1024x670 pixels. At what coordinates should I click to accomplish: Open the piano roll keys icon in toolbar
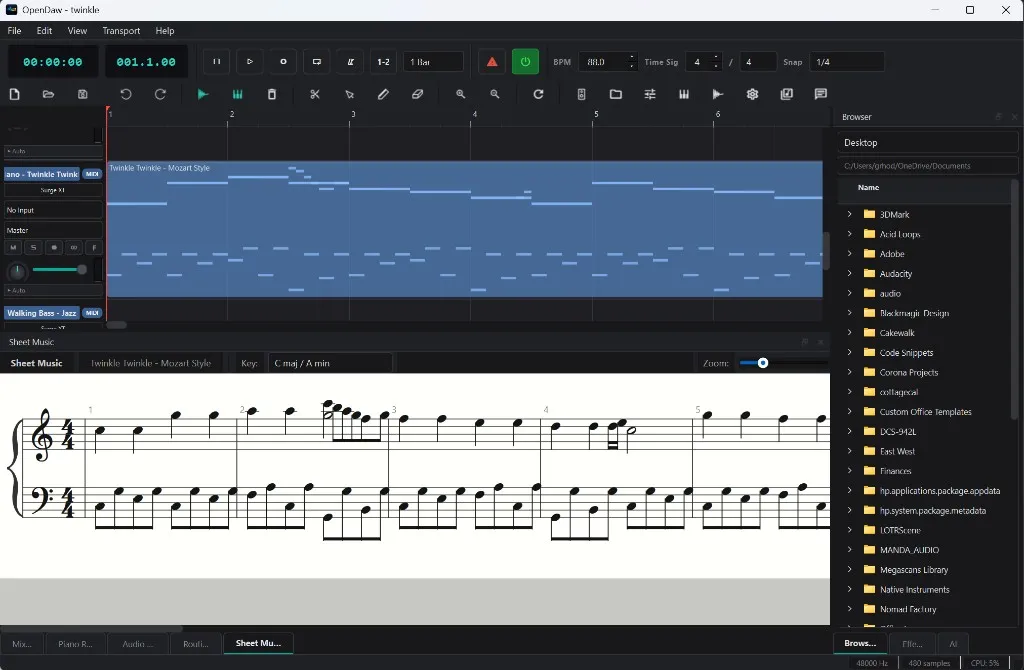coord(684,94)
